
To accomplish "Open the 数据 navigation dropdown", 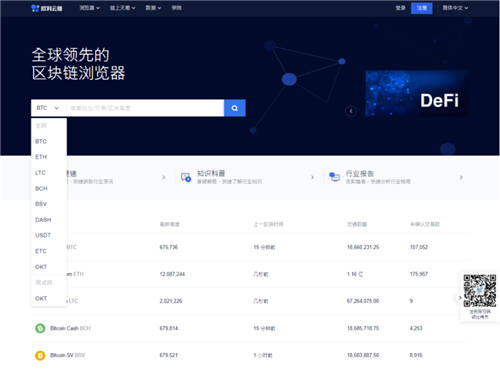I will tap(153, 8).
